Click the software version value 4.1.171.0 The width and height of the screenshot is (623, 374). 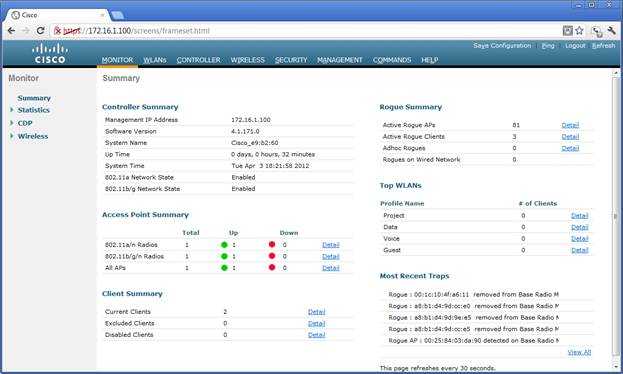(x=245, y=131)
